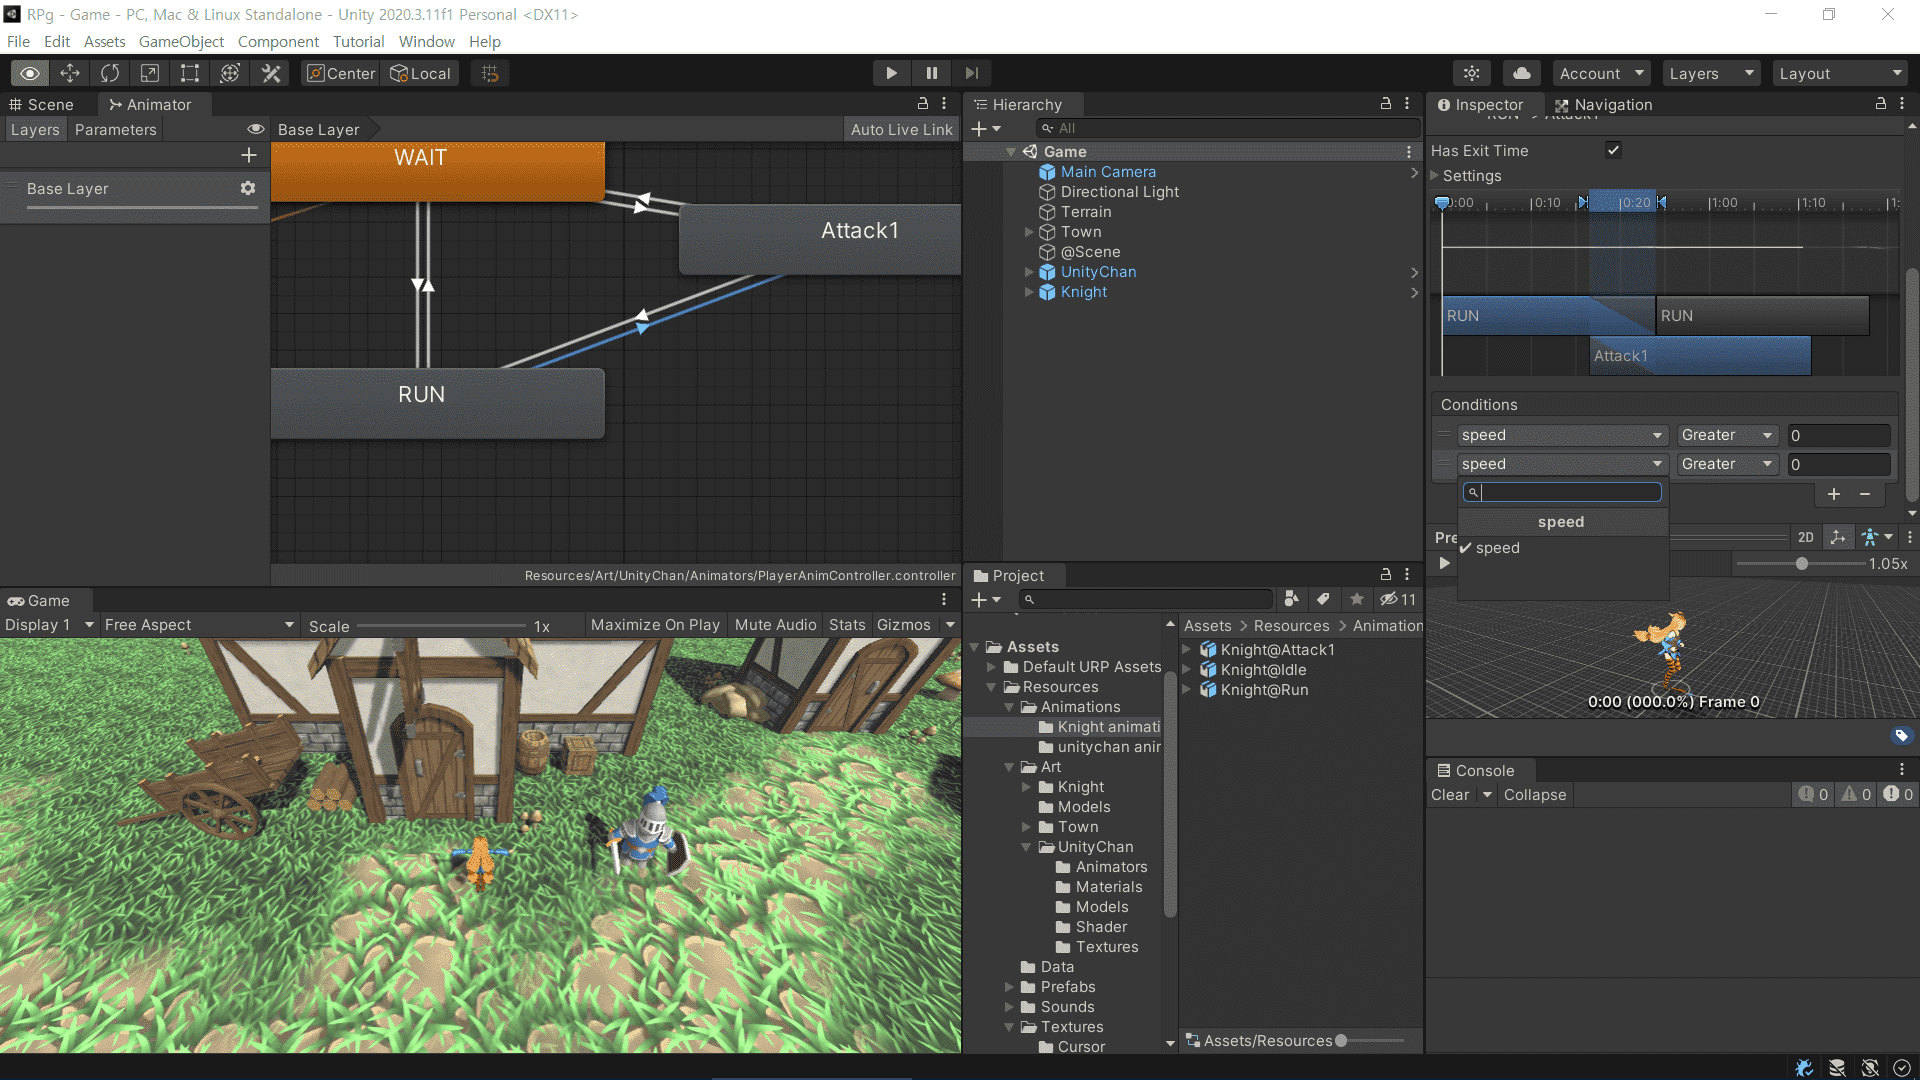Viewport: 1920px width, 1080px height.
Task: Click Auto Live Link button
Action: (901, 129)
